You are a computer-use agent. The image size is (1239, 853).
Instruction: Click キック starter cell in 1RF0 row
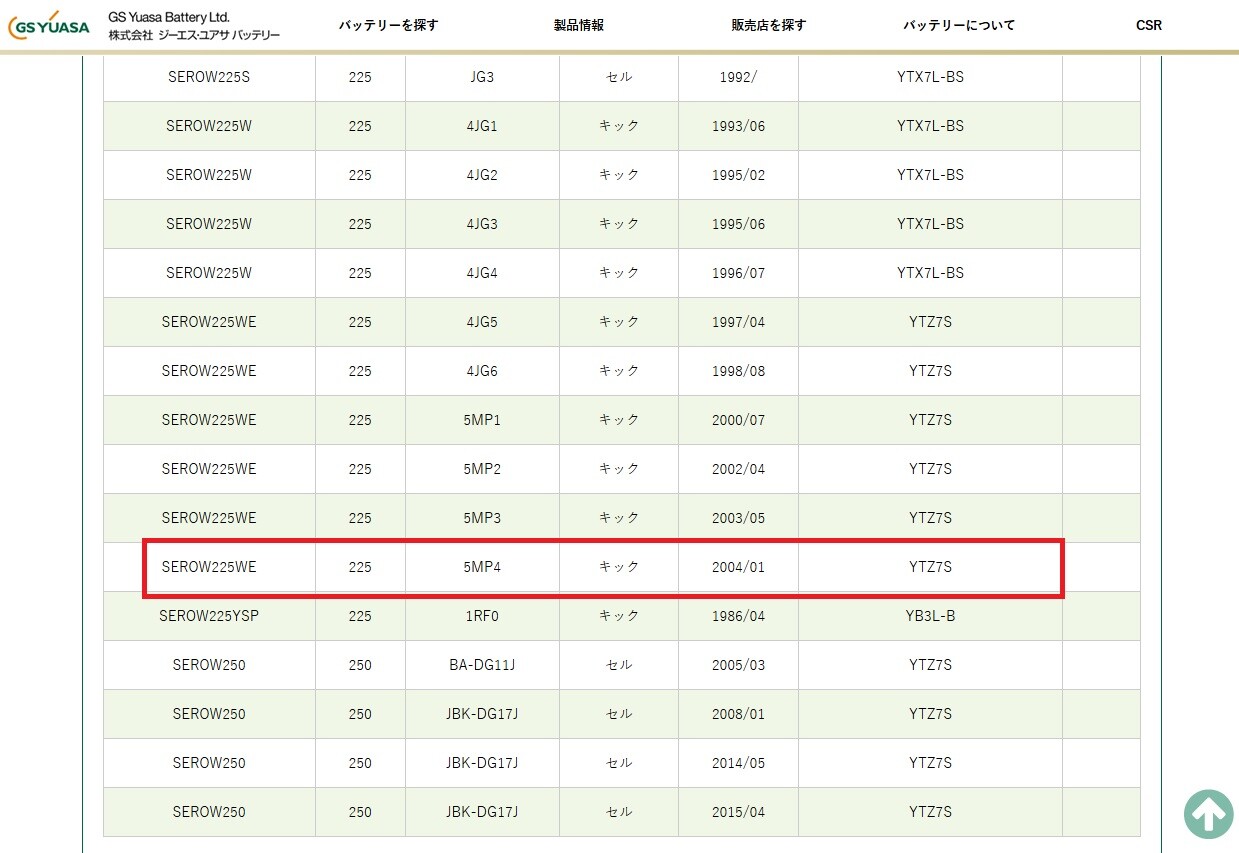619,616
